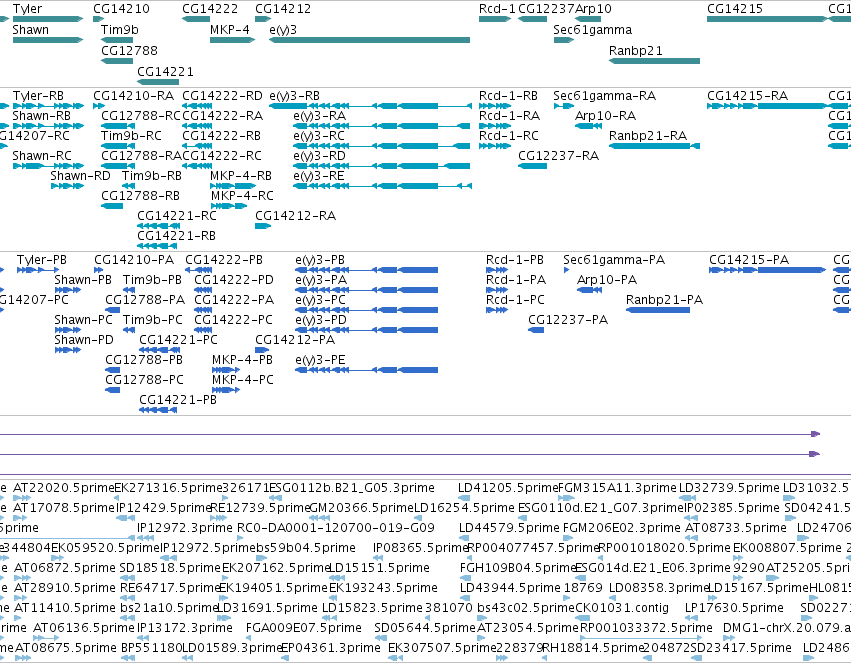Click the CG14215-RA transcript label
The image size is (851, 663).
tap(747, 96)
